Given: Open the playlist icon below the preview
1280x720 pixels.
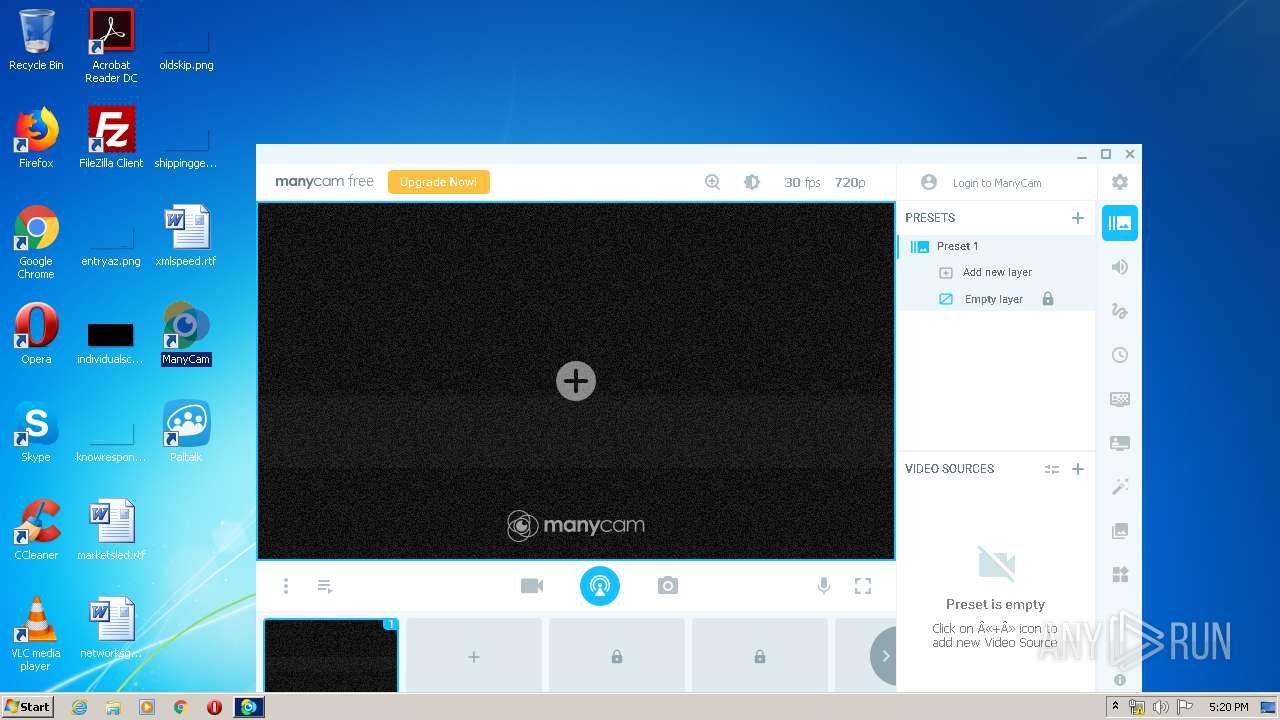Looking at the screenshot, I should pos(325,586).
